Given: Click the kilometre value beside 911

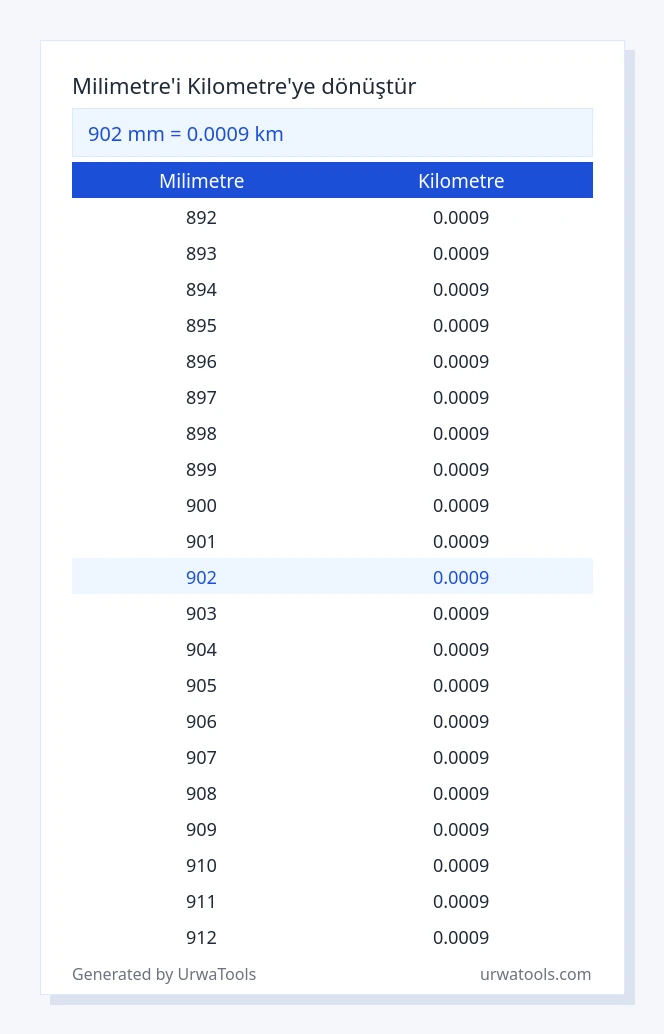Looking at the screenshot, I should coord(461,902).
